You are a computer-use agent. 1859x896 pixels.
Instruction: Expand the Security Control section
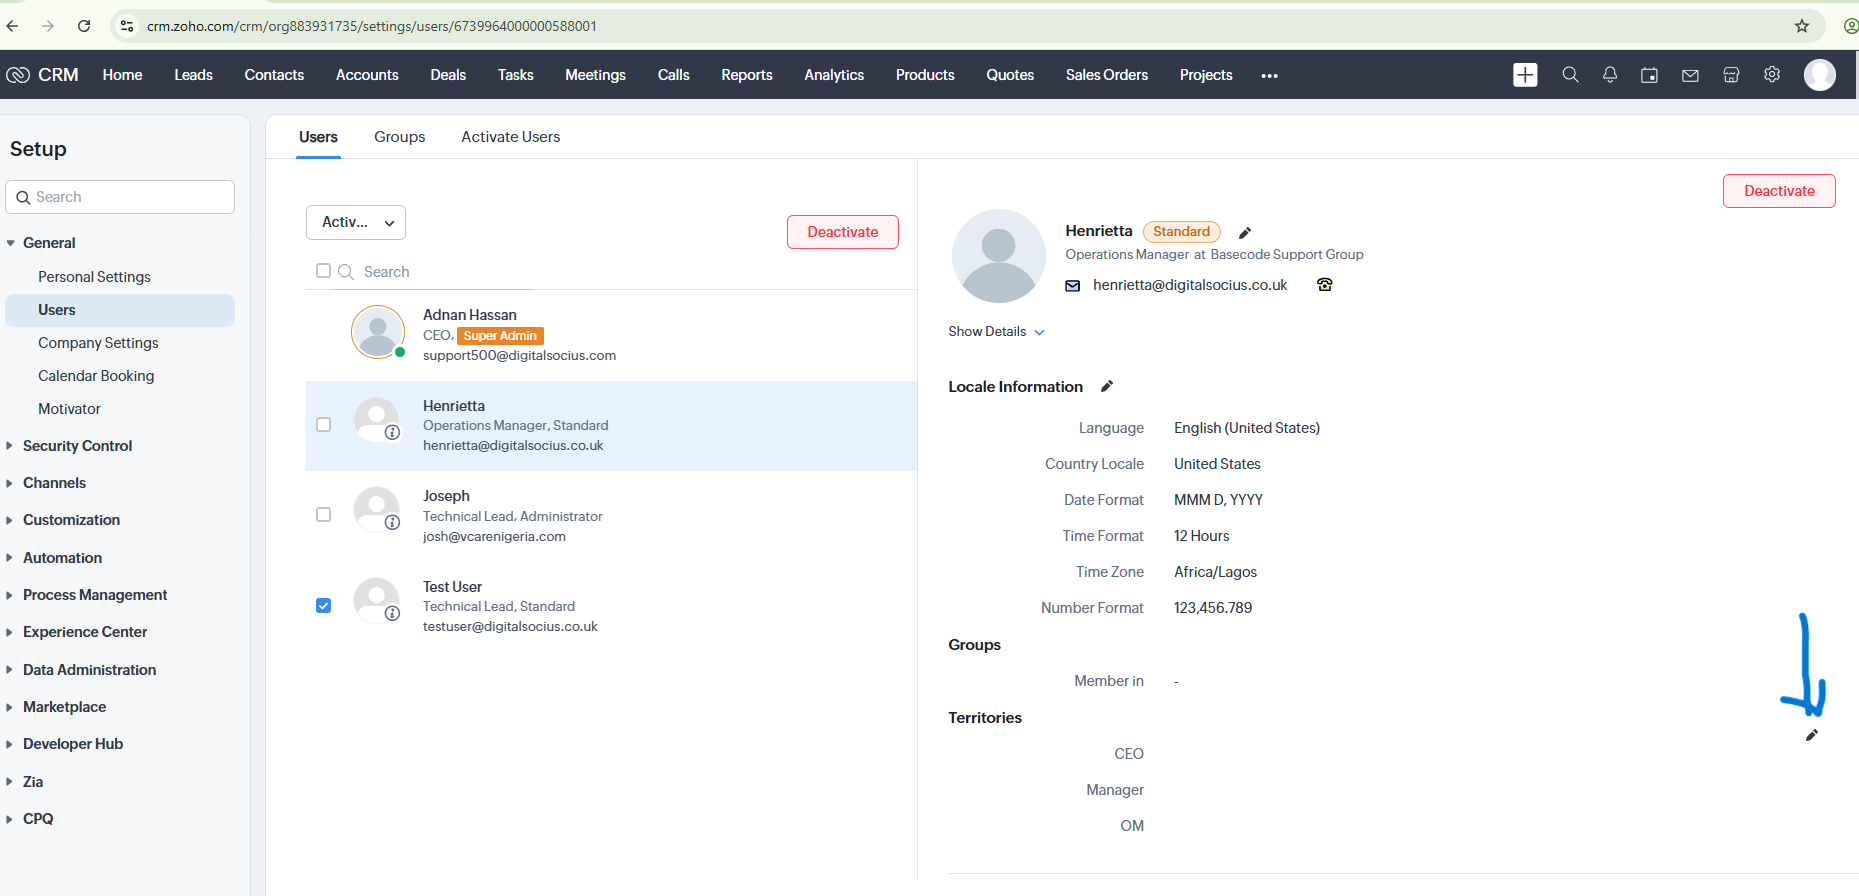coord(77,446)
